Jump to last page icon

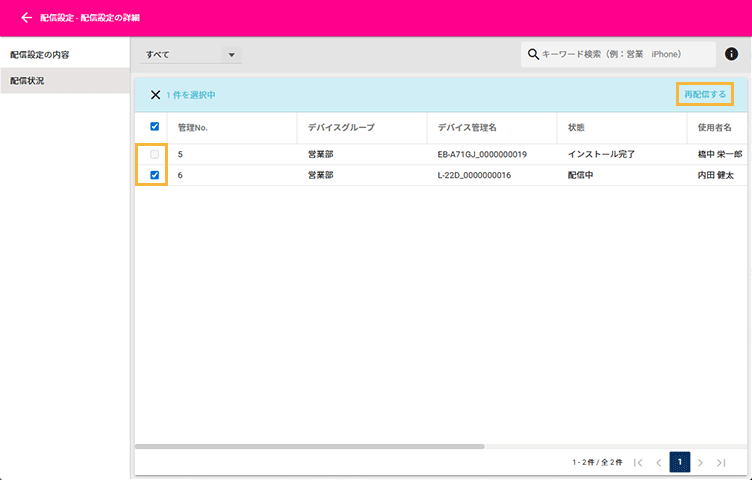(x=721, y=462)
